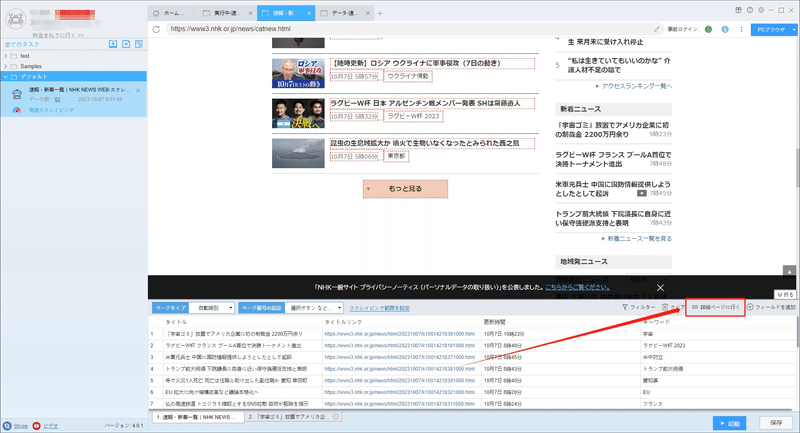Click the blue 起動 start button

click(730, 423)
